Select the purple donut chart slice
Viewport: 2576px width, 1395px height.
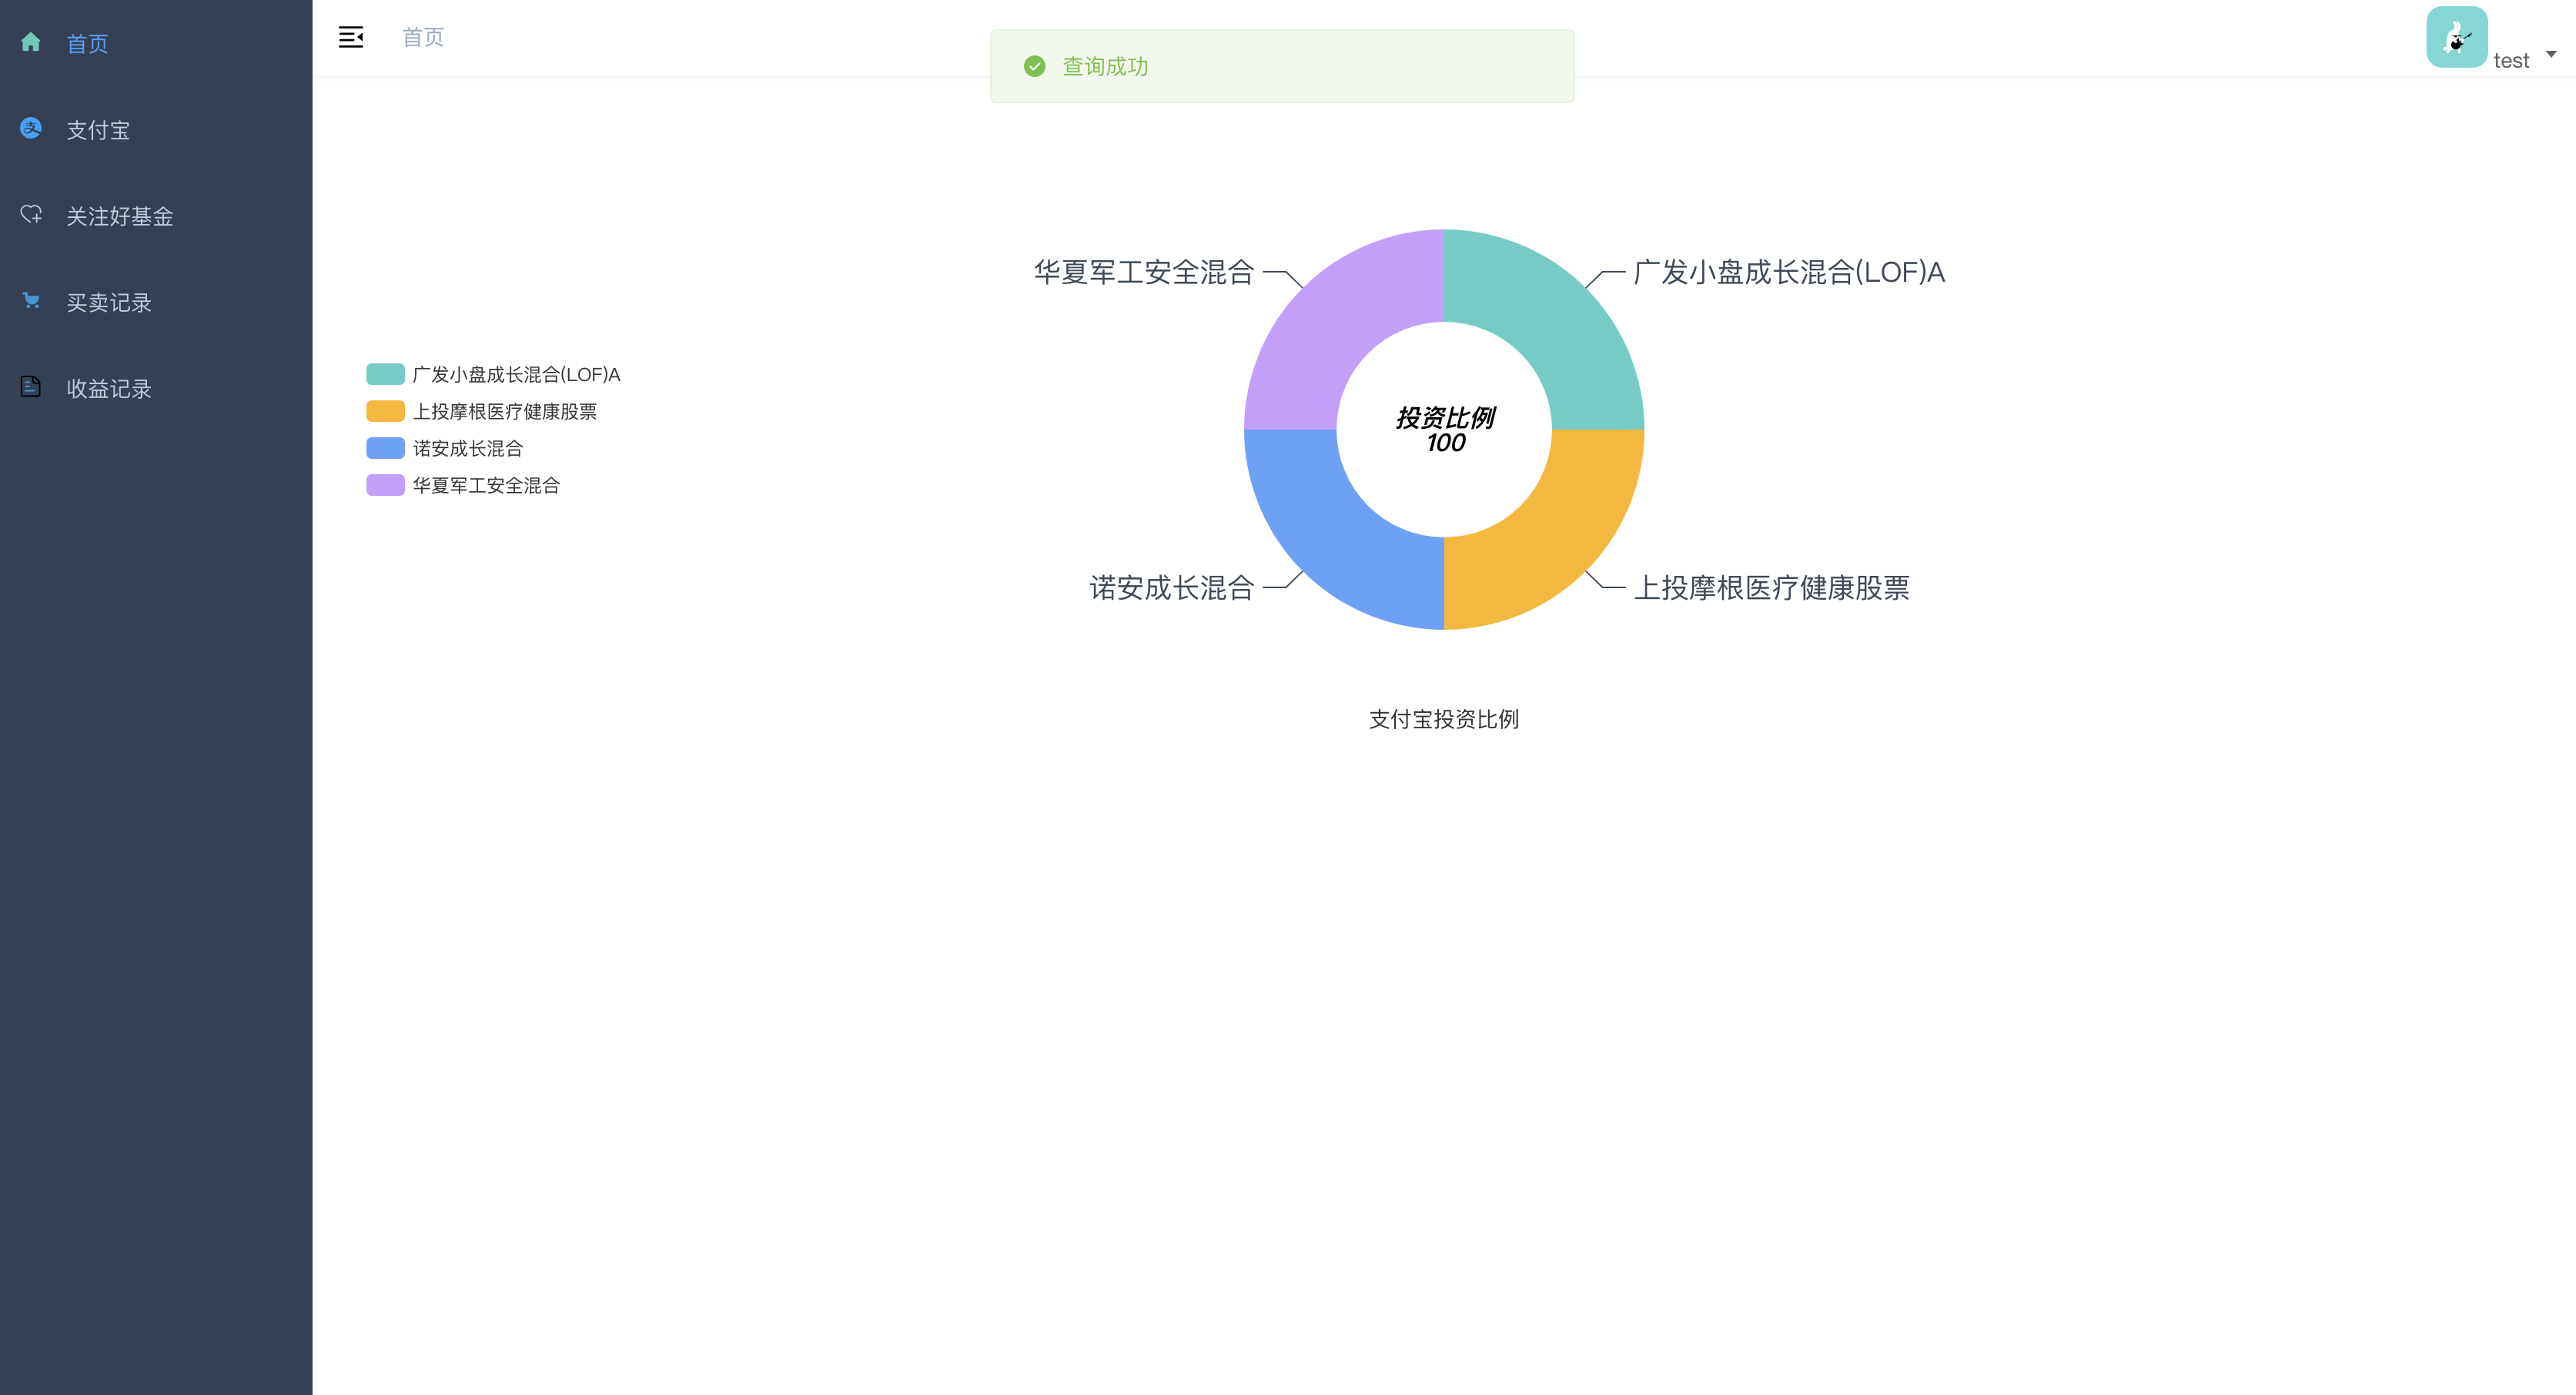click(1336, 321)
